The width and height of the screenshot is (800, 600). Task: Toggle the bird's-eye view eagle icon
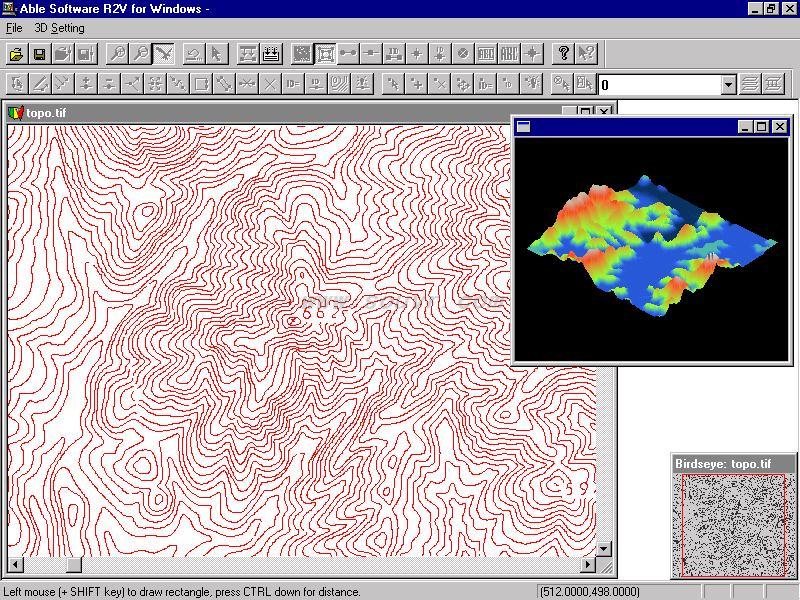coord(164,54)
